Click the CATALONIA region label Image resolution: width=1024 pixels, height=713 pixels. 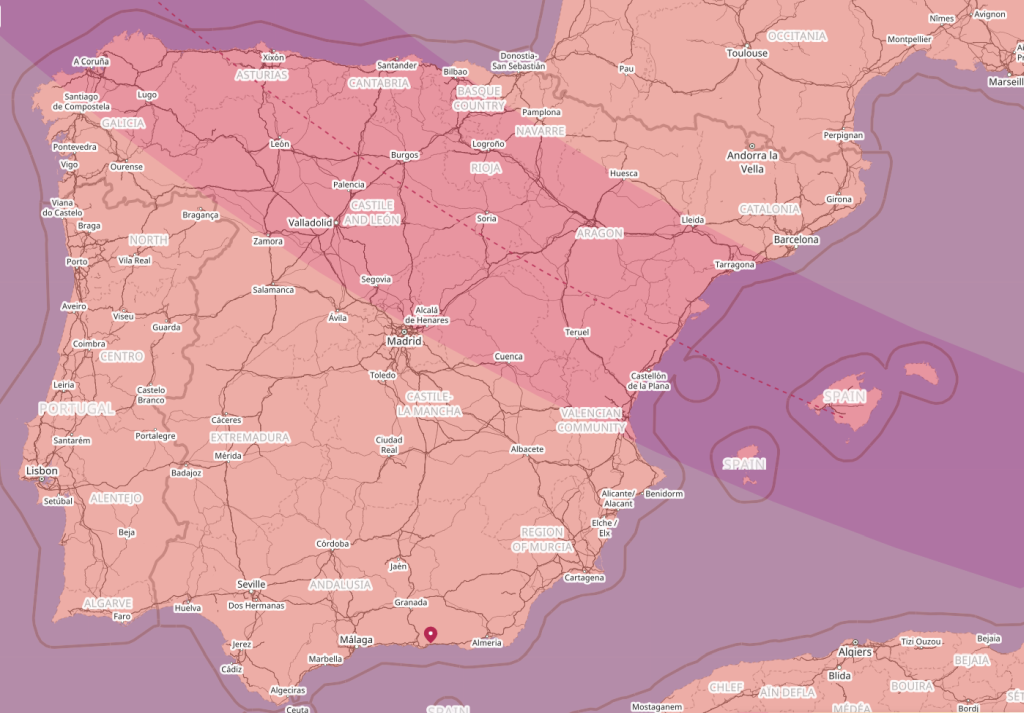(769, 210)
